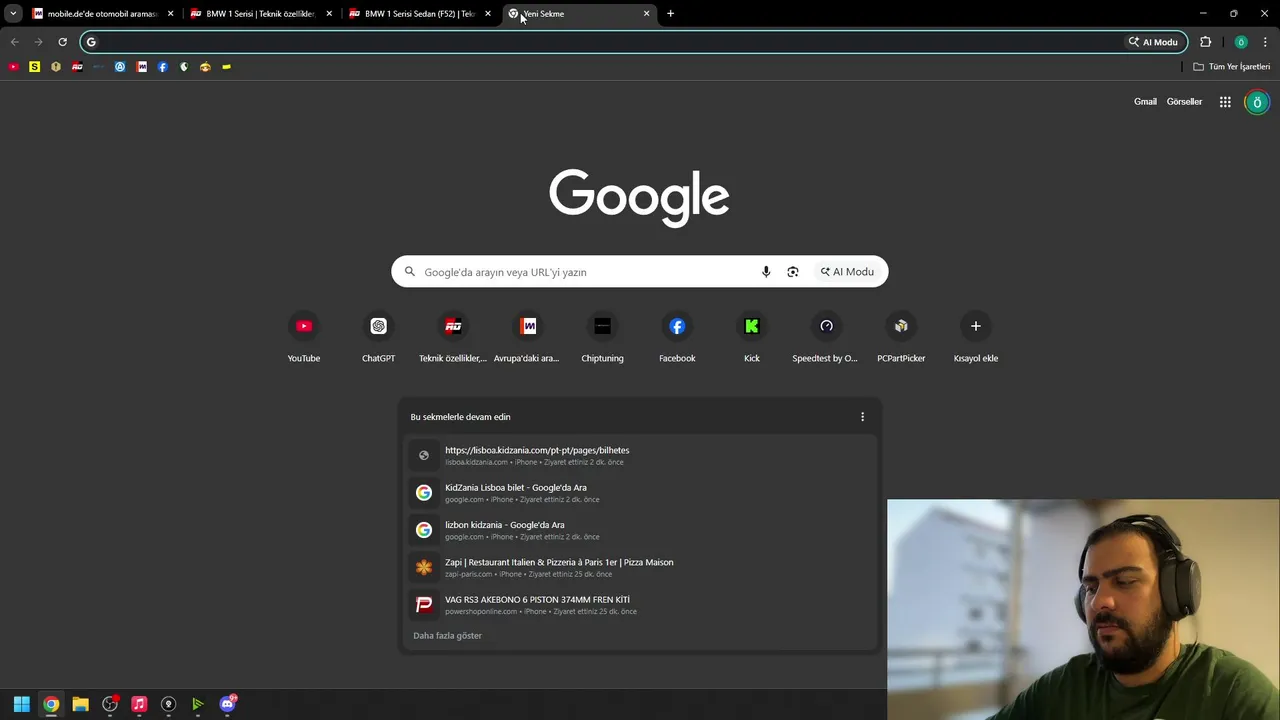Viewport: 1280px width, 720px height.
Task: Open the Facebook shortcut tile
Action: tap(677, 339)
